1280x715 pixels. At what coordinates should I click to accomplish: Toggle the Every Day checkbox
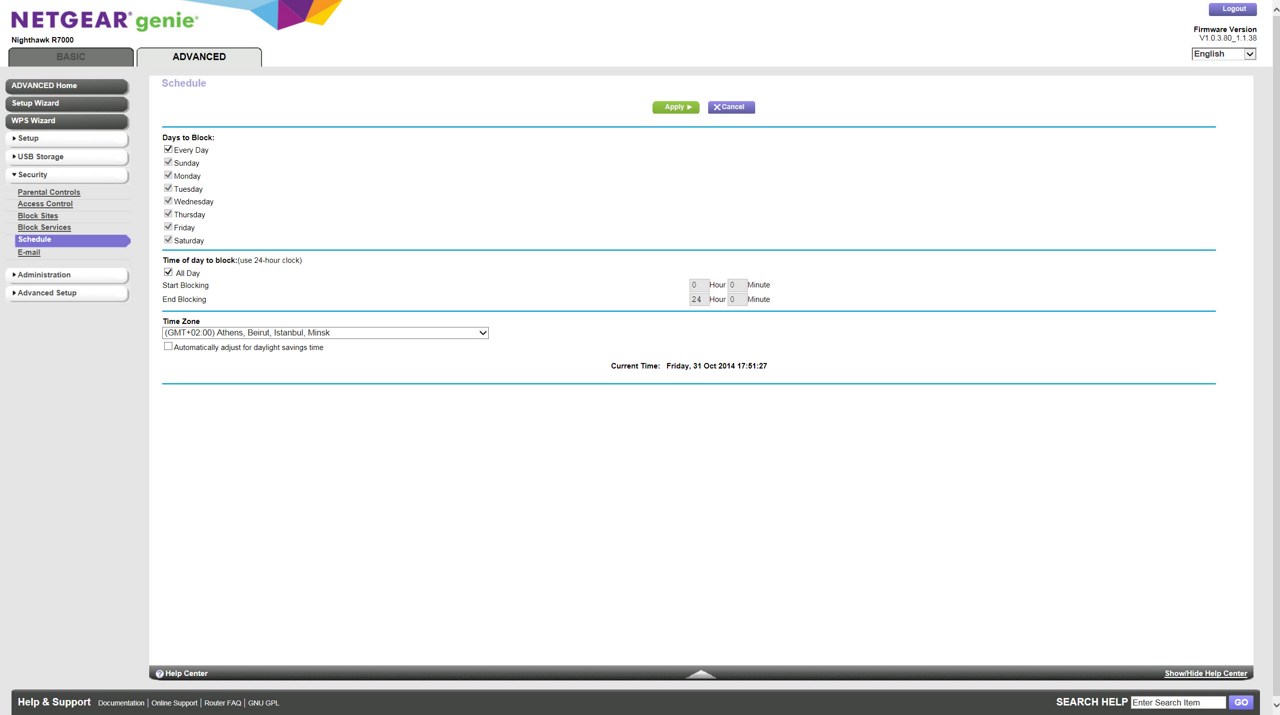168,149
